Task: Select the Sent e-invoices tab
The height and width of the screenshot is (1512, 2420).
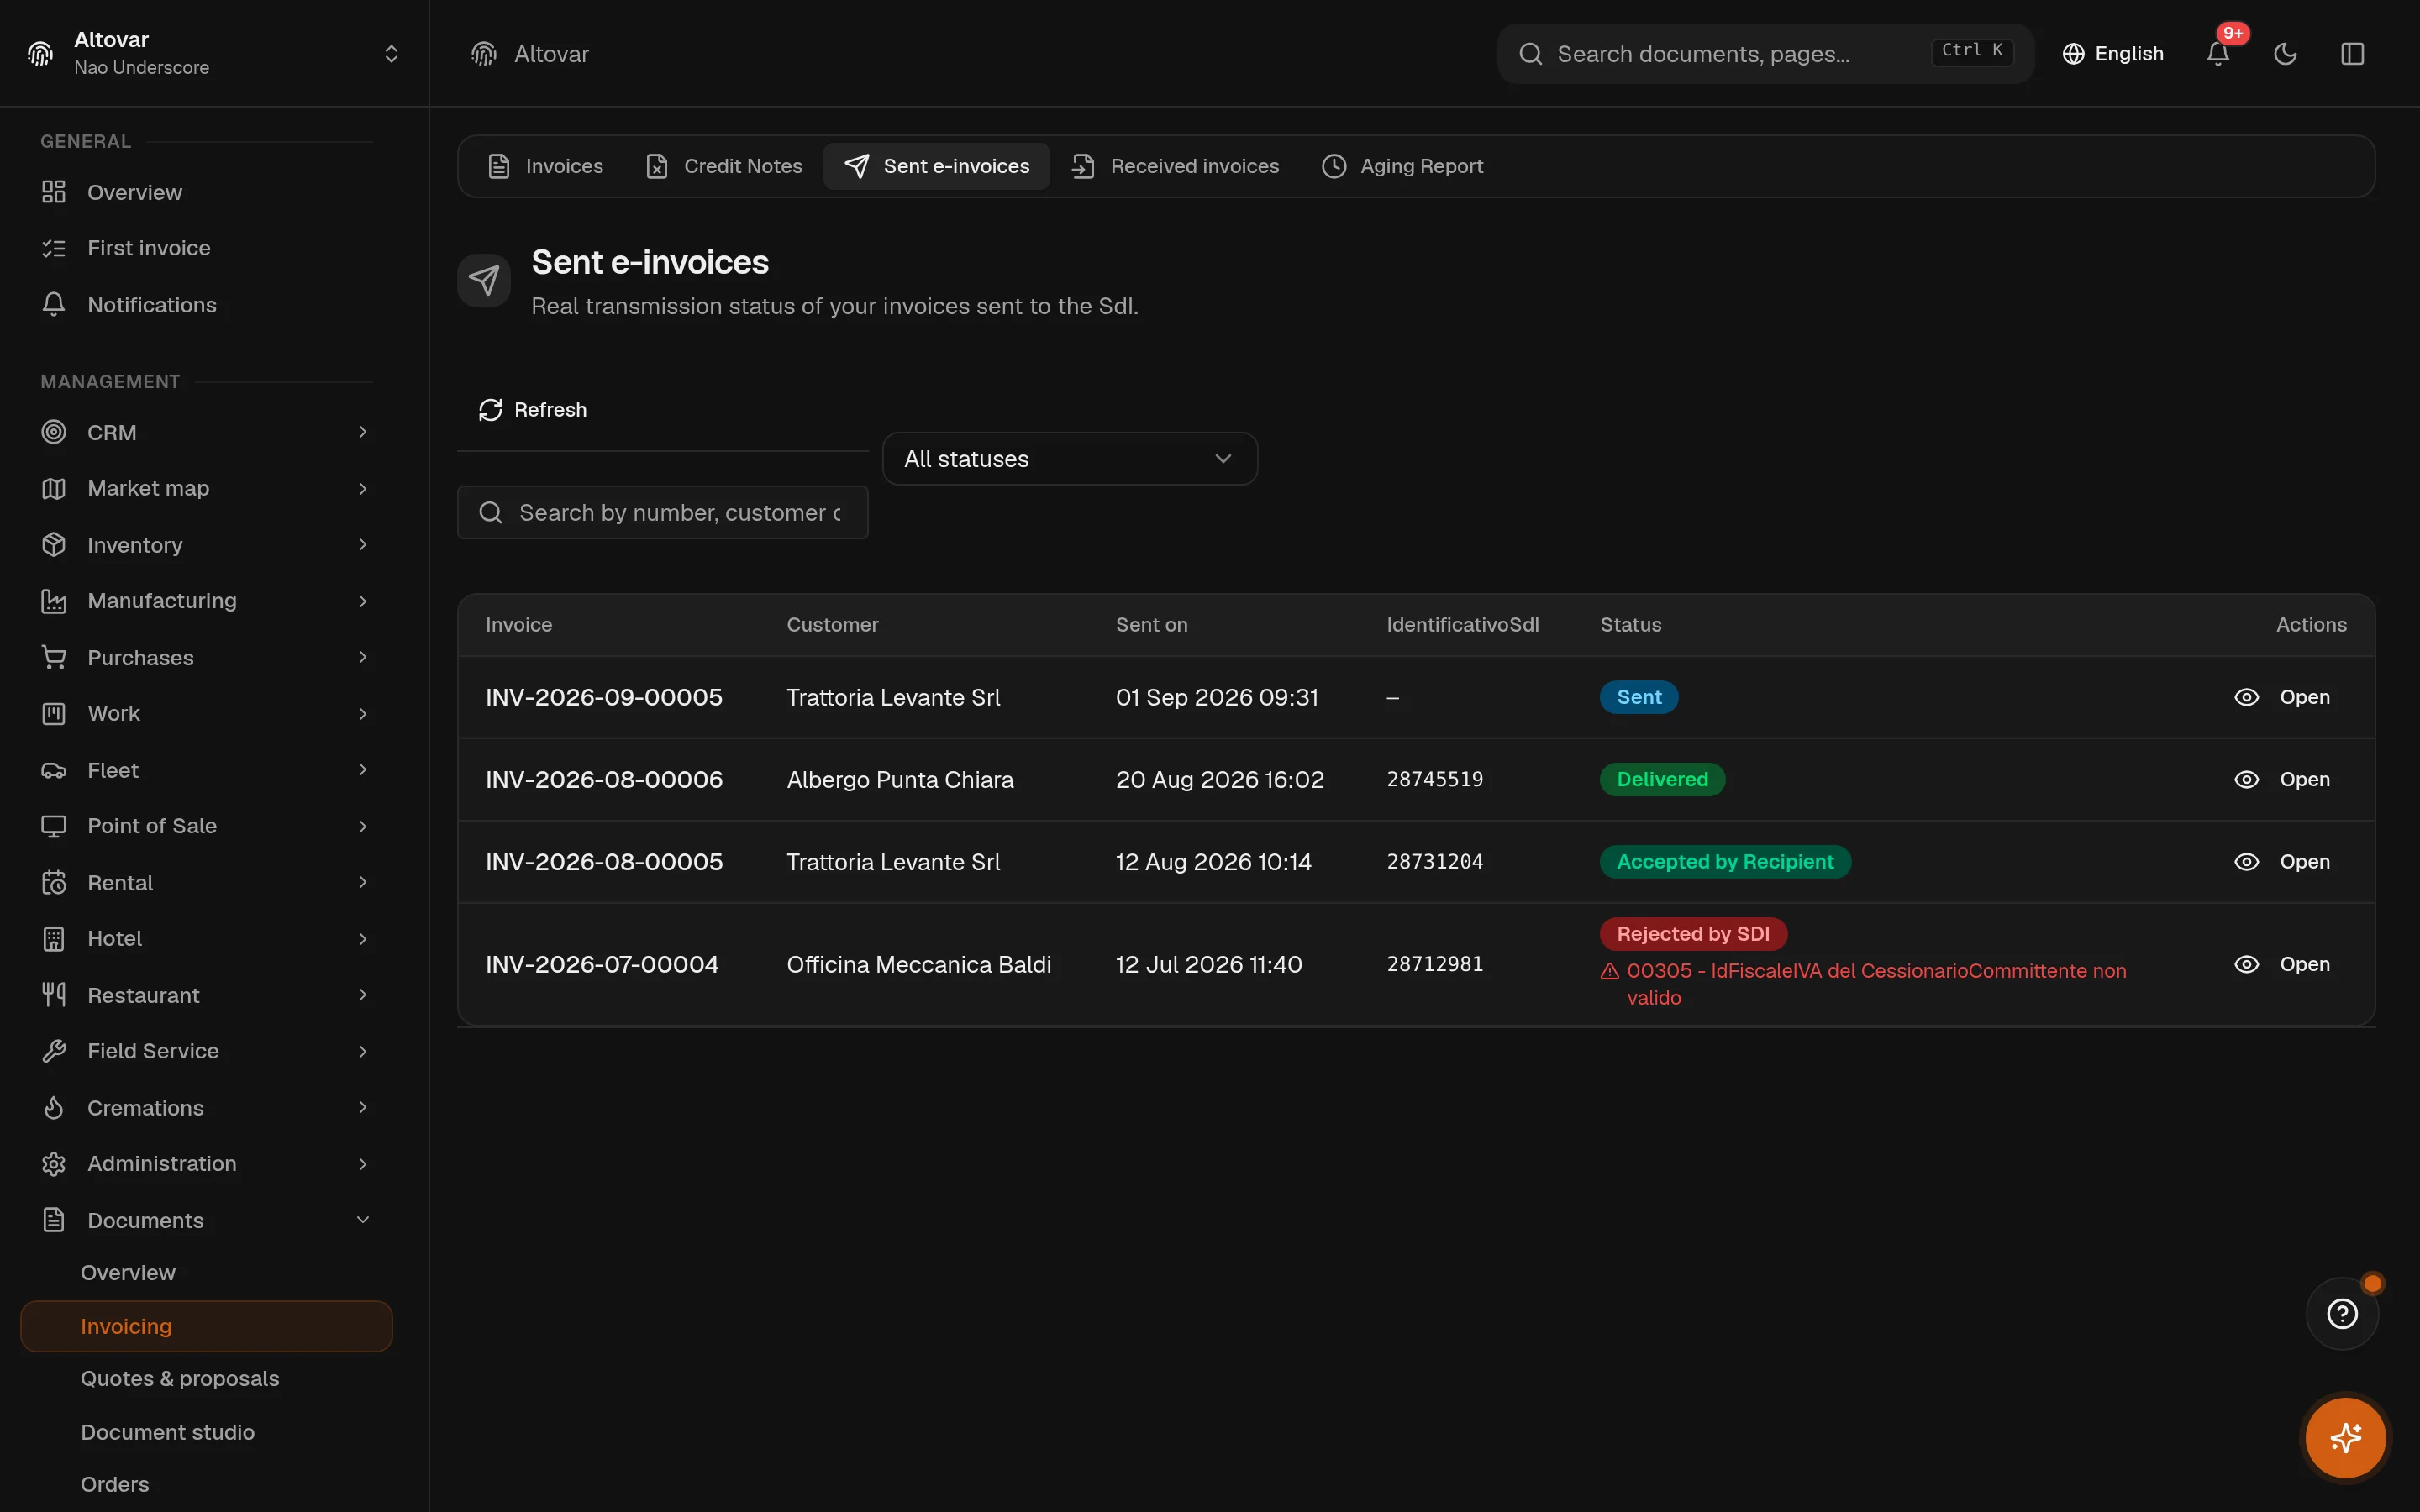Action: (937, 166)
